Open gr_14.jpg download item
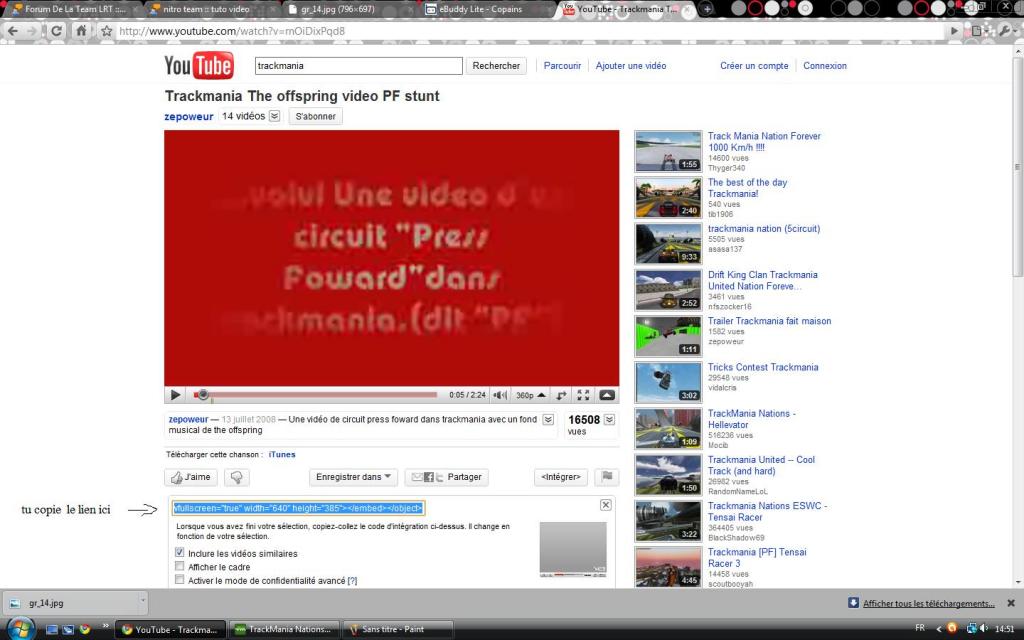 tap(69, 602)
